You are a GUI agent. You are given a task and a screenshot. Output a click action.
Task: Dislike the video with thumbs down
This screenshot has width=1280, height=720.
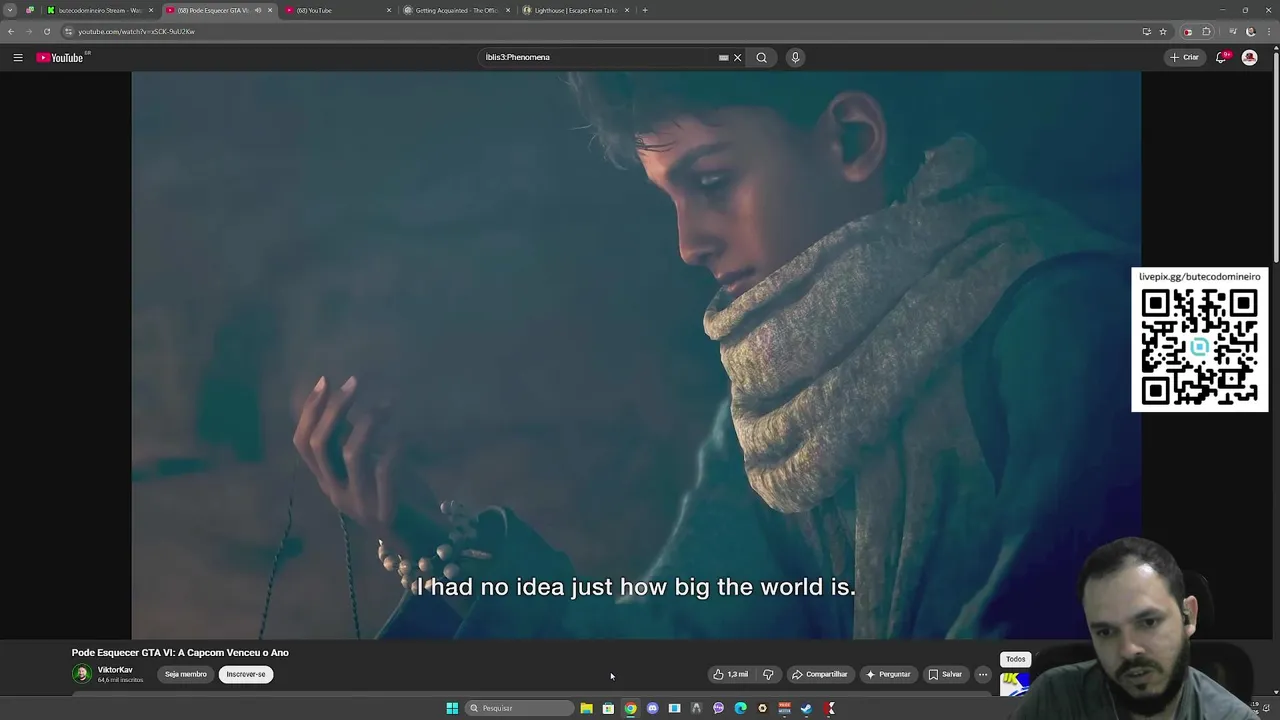(768, 674)
